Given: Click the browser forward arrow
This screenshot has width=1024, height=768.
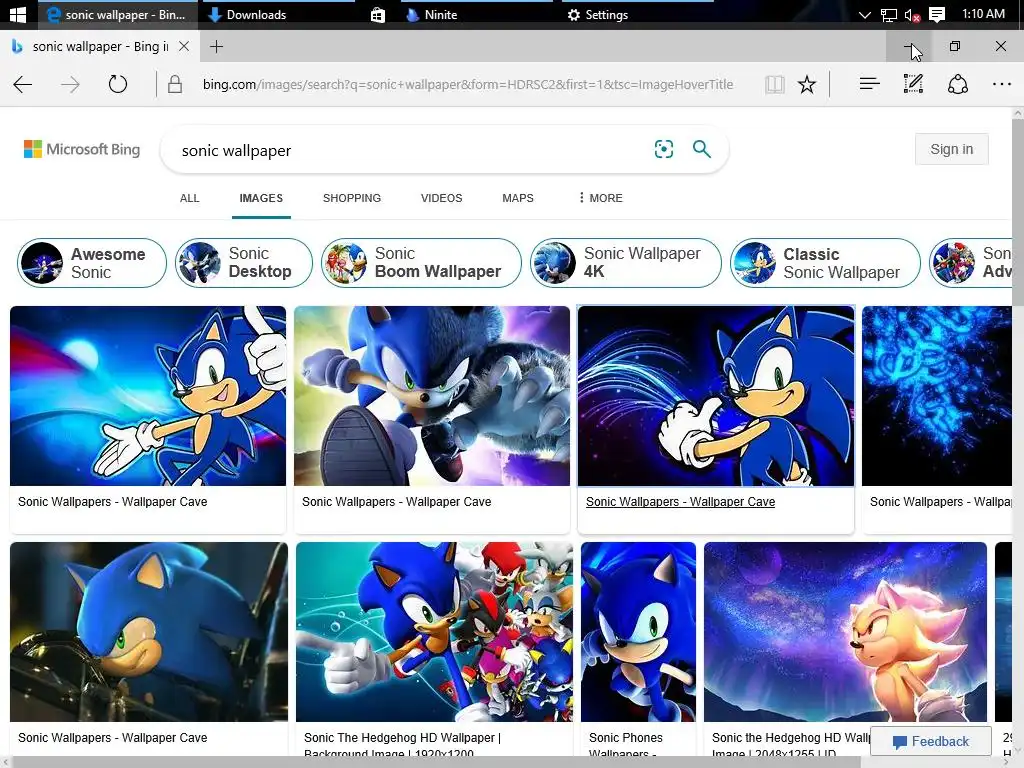Looking at the screenshot, I should click(x=70, y=84).
